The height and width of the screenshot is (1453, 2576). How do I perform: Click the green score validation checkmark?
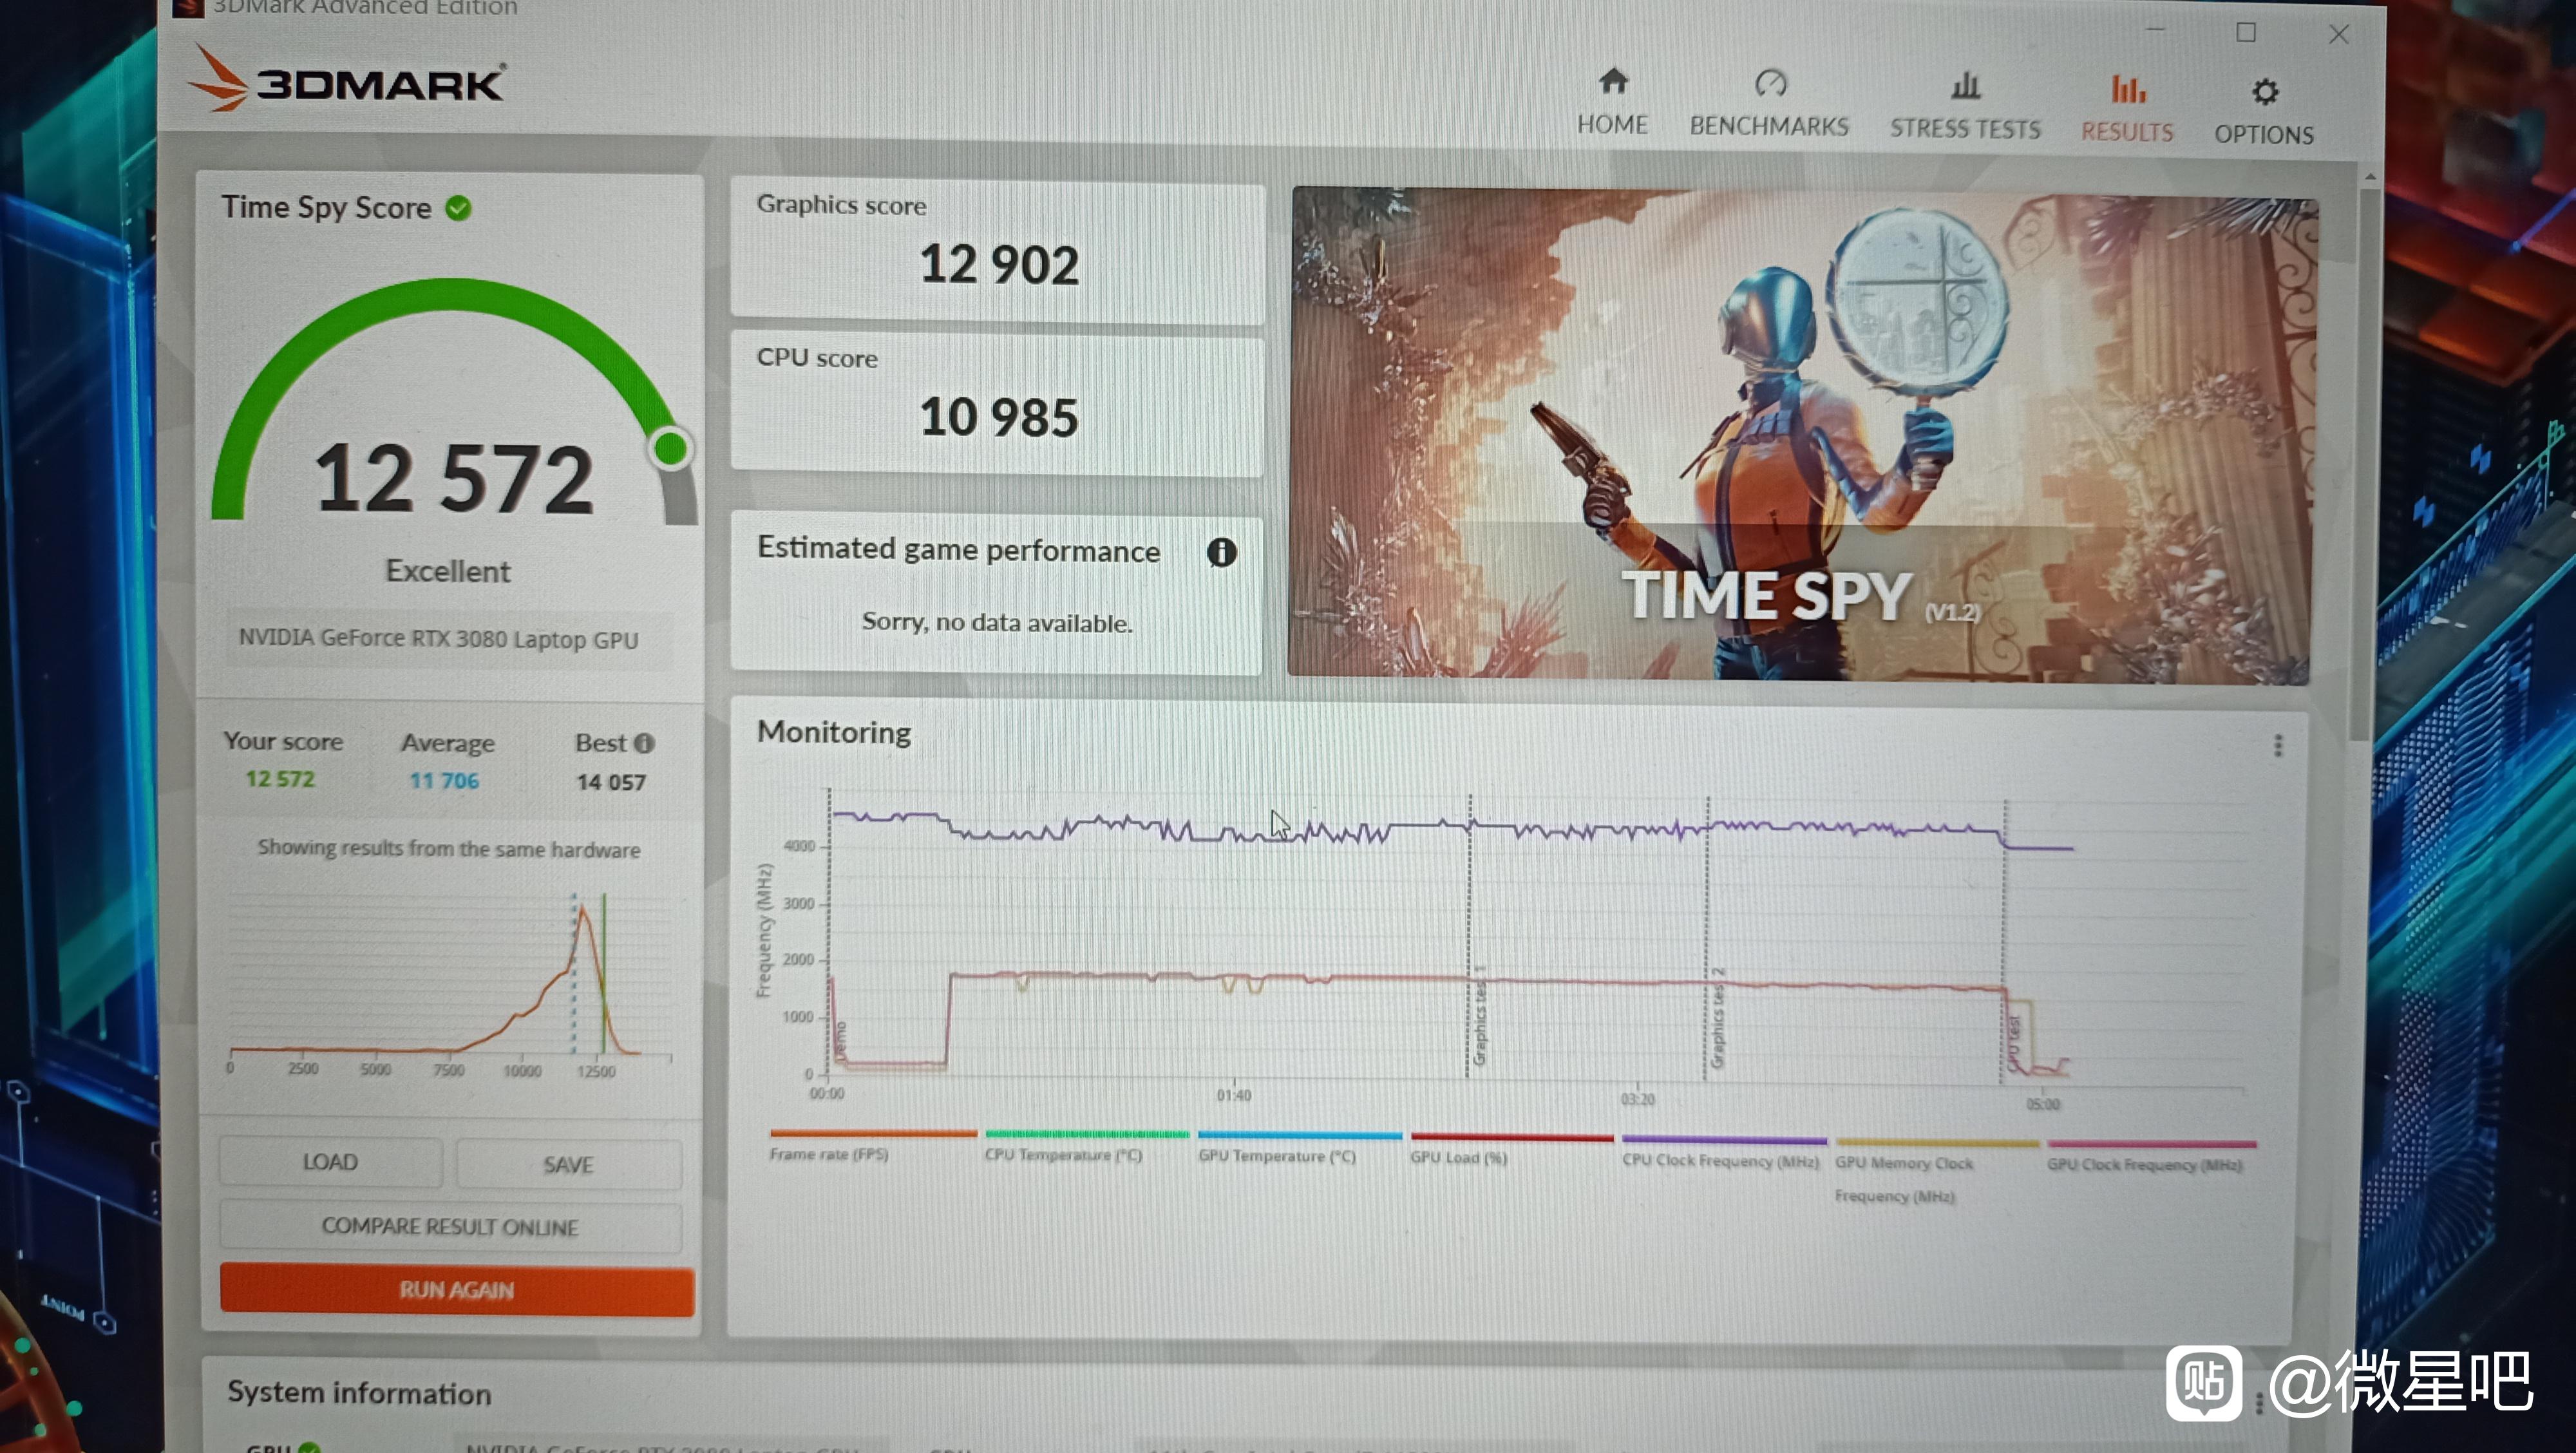tap(458, 208)
